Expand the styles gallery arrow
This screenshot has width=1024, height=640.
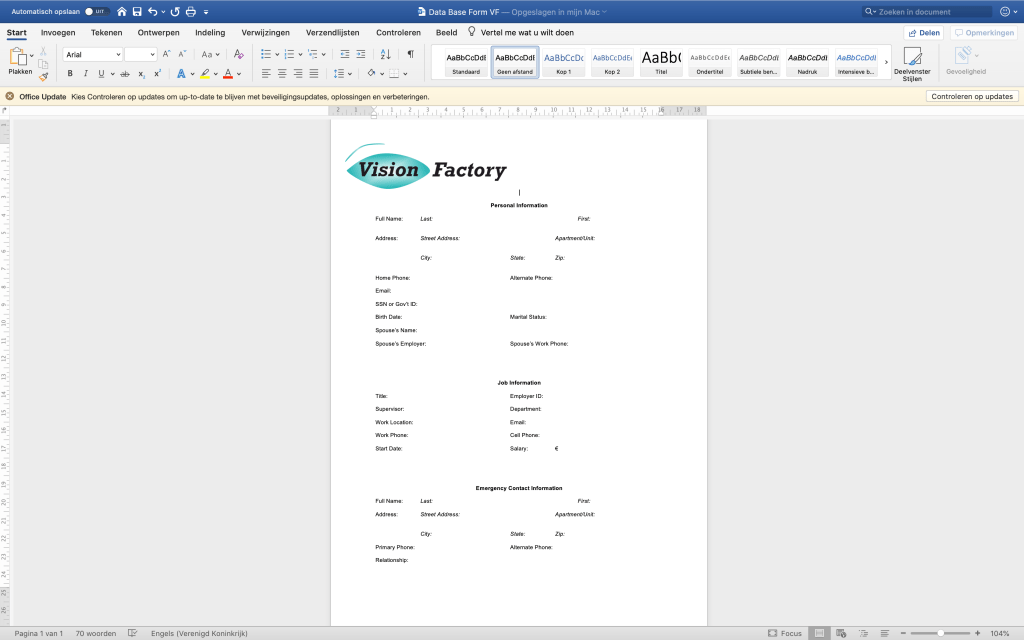point(886,62)
